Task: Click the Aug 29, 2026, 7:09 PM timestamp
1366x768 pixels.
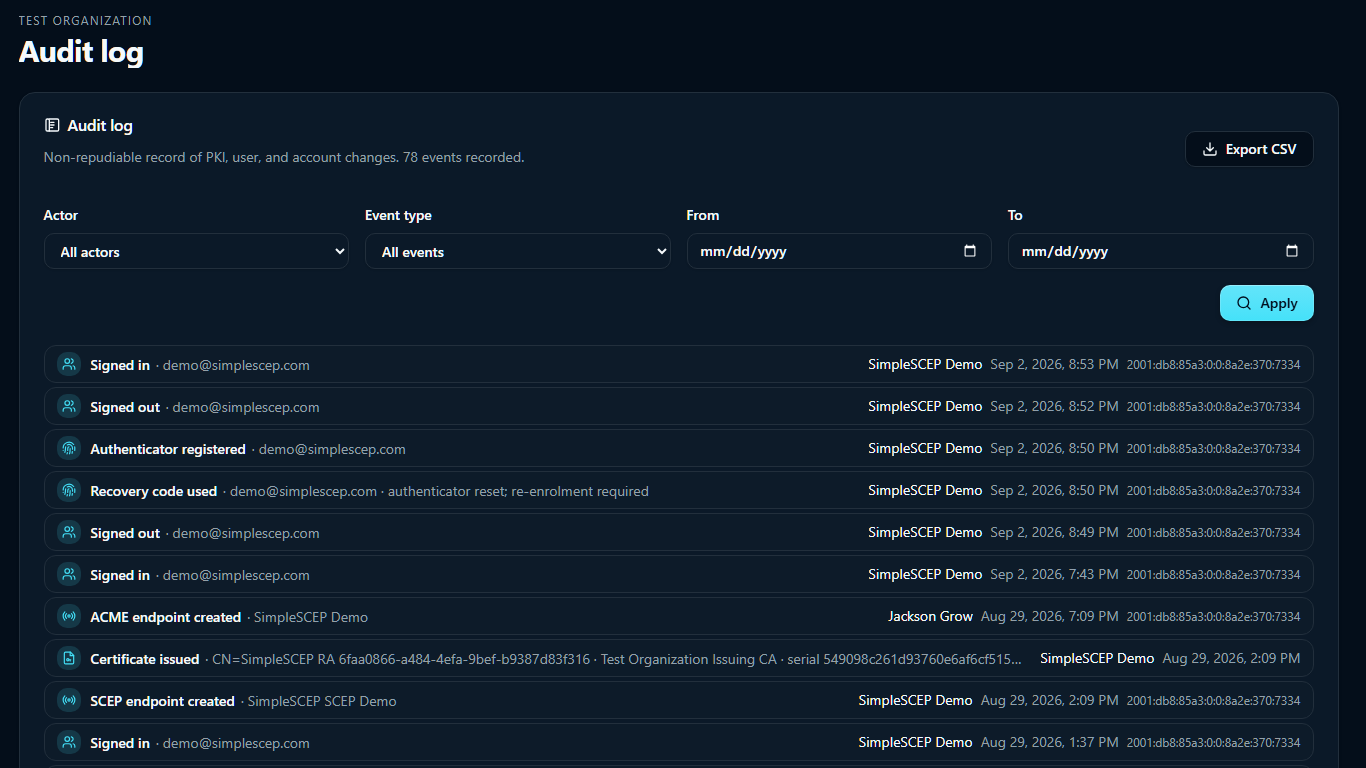Action: tap(1050, 616)
